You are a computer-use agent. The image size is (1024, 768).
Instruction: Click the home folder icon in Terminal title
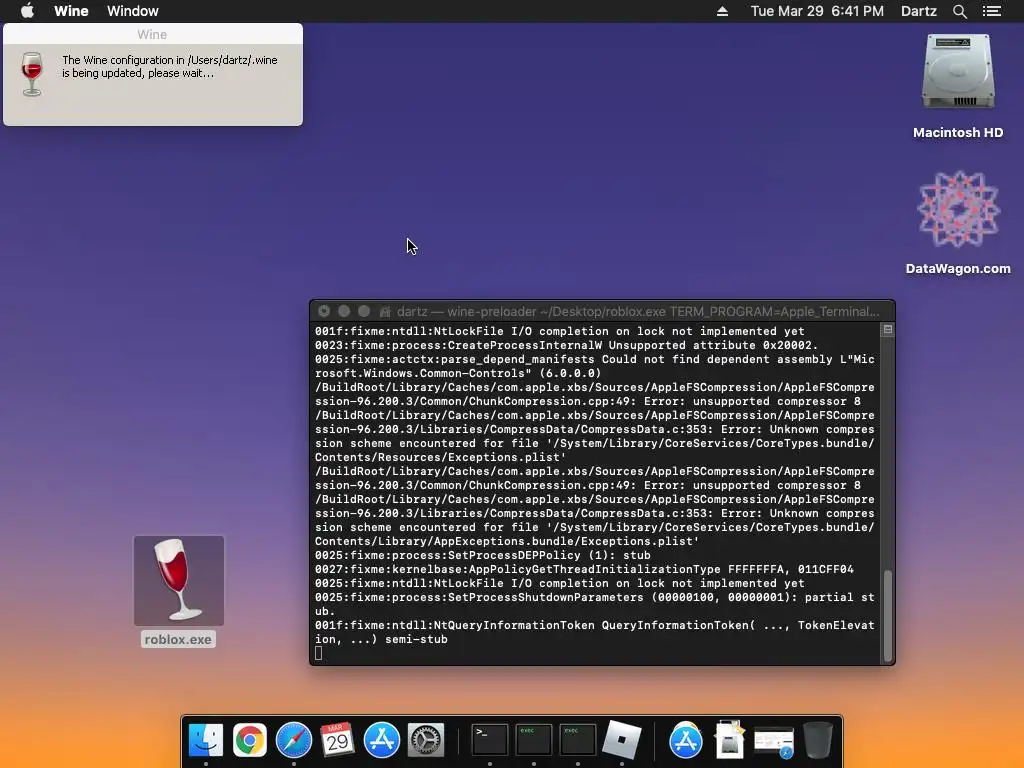pos(385,312)
